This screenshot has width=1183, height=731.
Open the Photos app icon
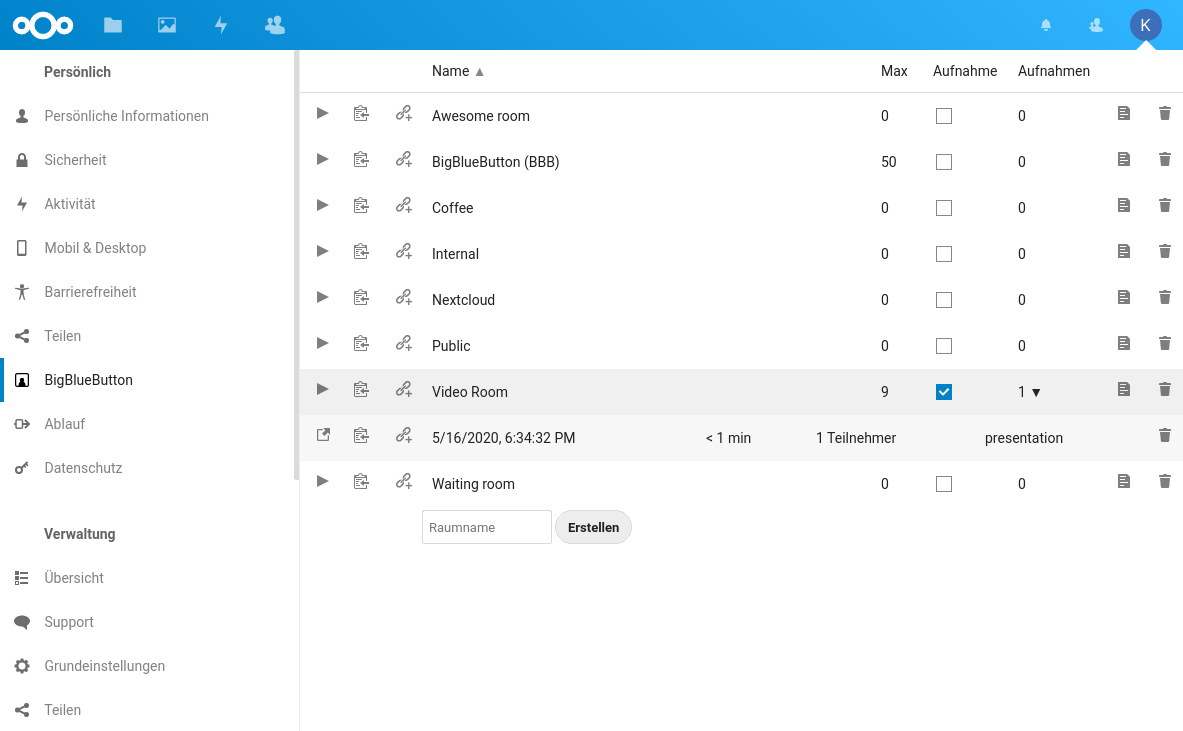tap(167, 25)
